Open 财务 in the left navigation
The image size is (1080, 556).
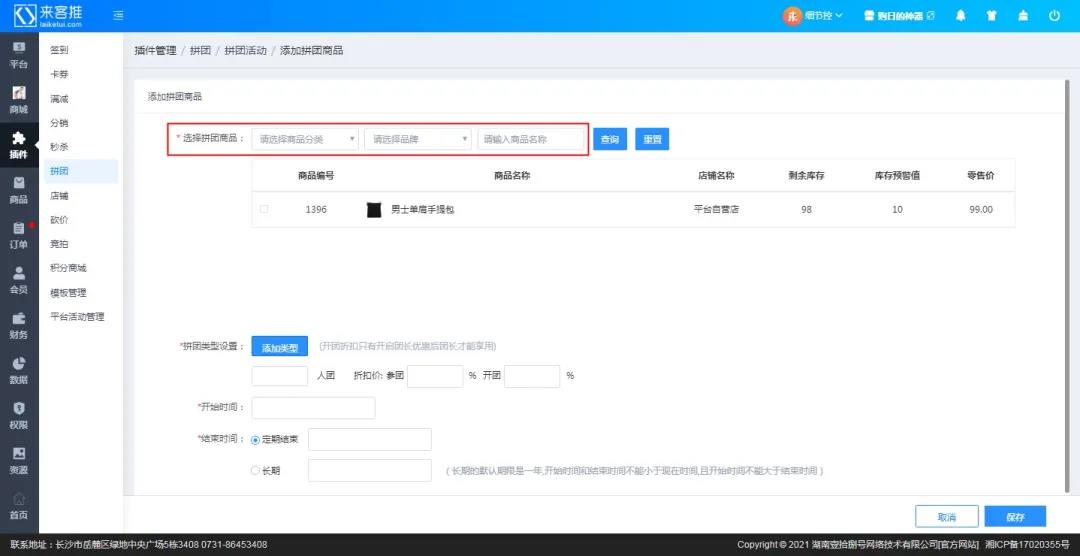tap(19, 325)
